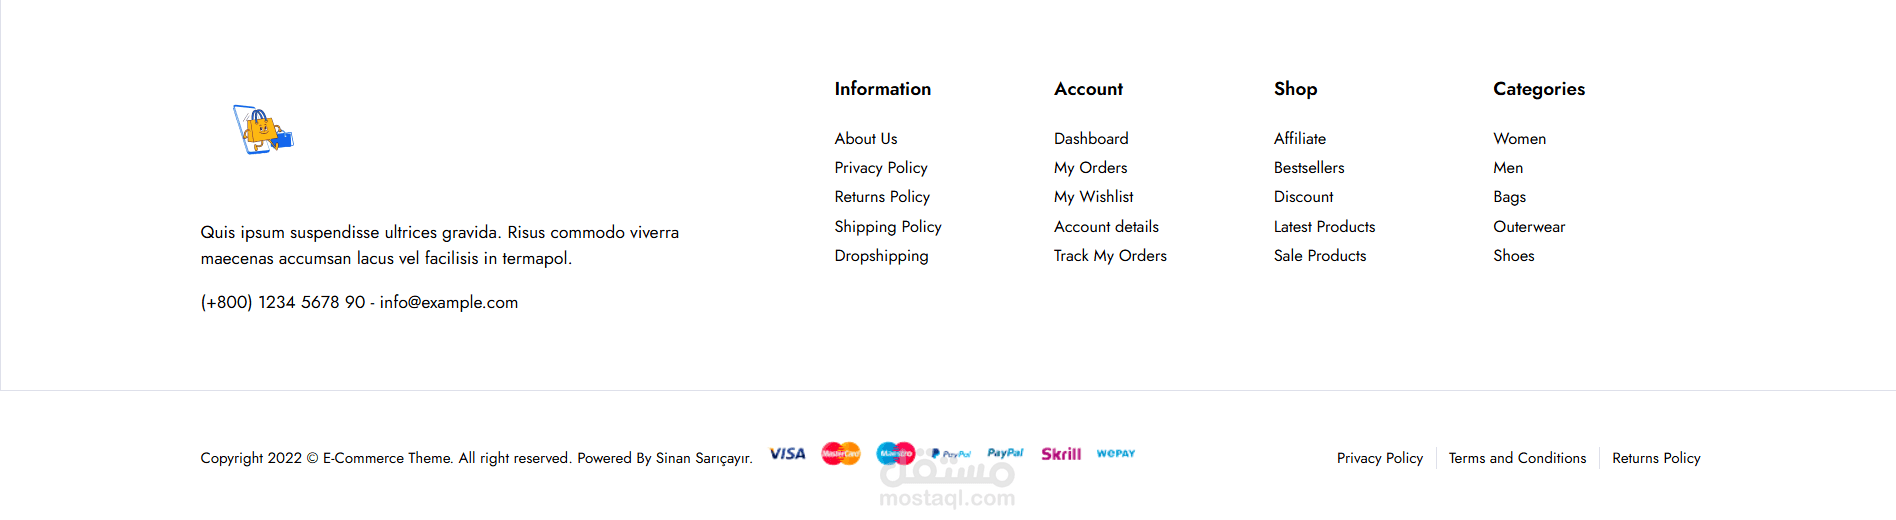Open Terms and Conditions in bottom bar
This screenshot has width=1896, height=520.
click(x=1517, y=458)
